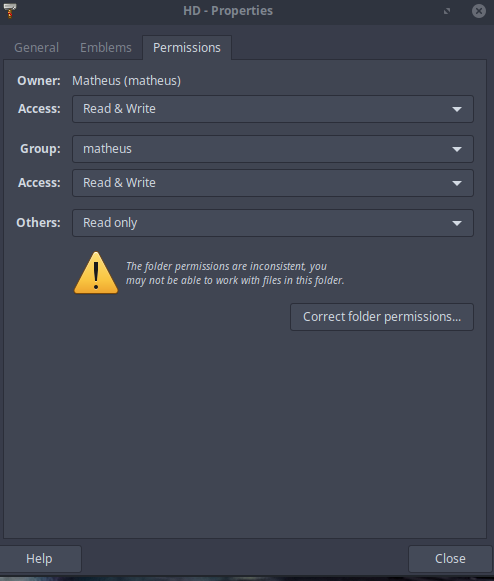Click Correct folder permissions button
This screenshot has height=581, width=494.
coord(382,317)
